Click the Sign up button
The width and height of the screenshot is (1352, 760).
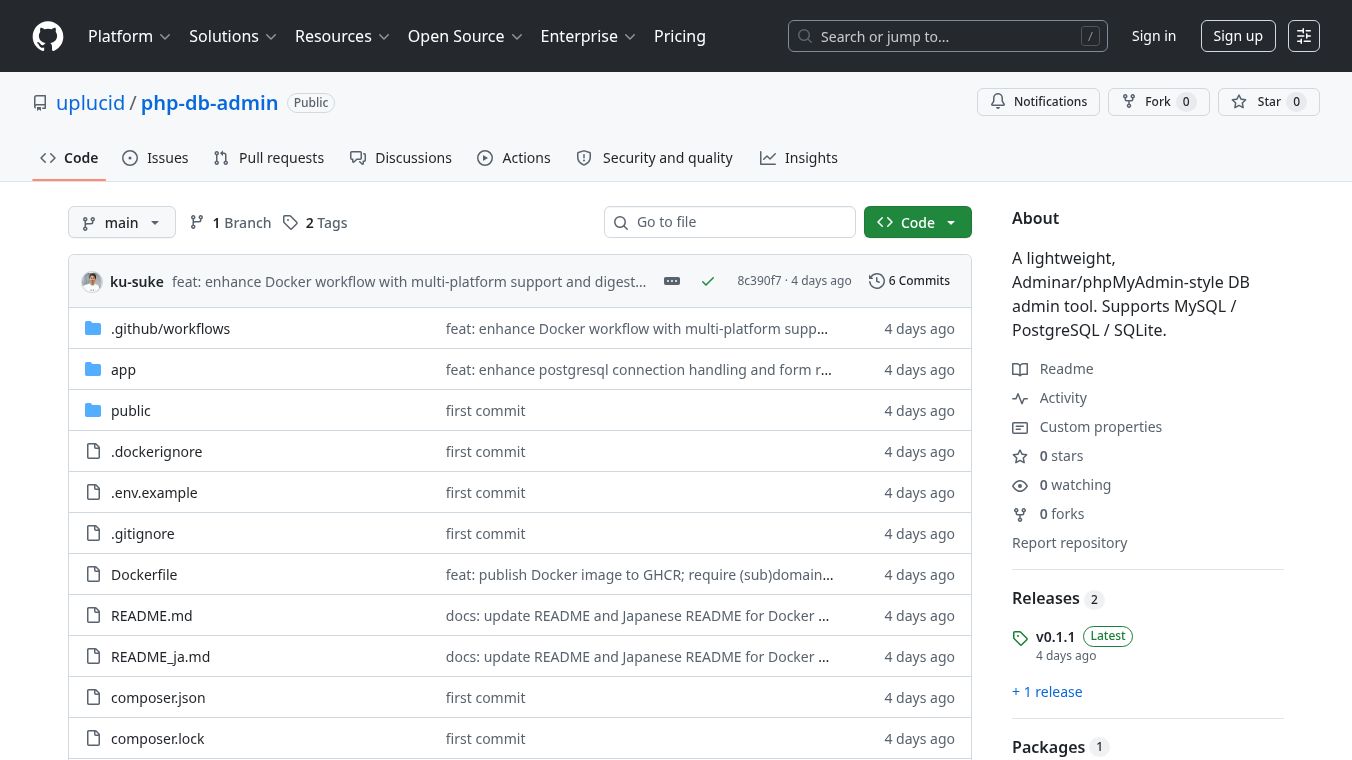[1238, 36]
